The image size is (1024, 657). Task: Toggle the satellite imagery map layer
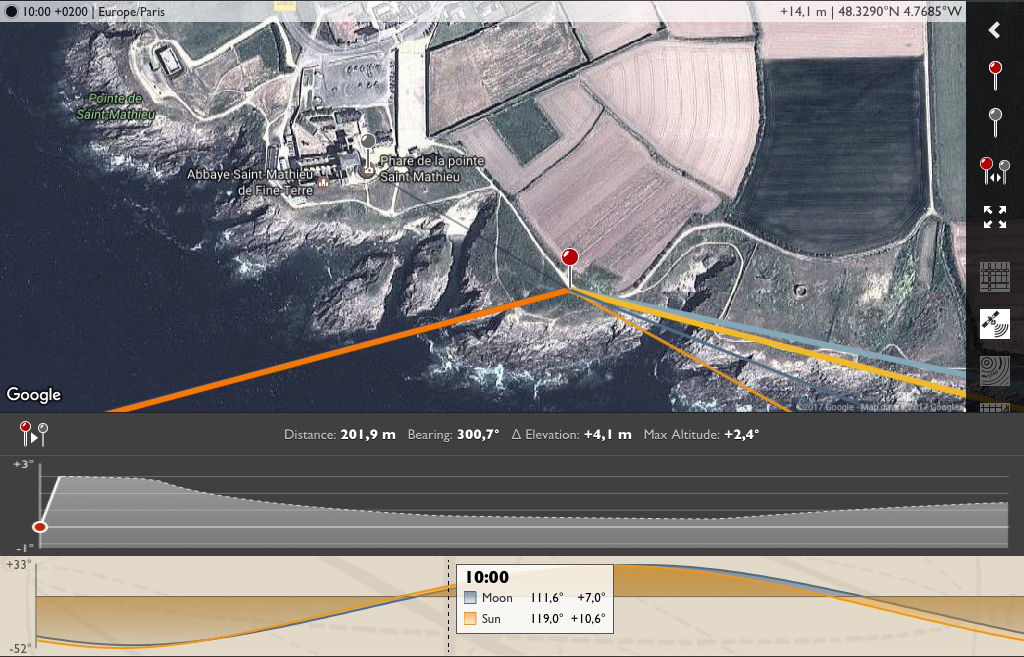click(995, 324)
